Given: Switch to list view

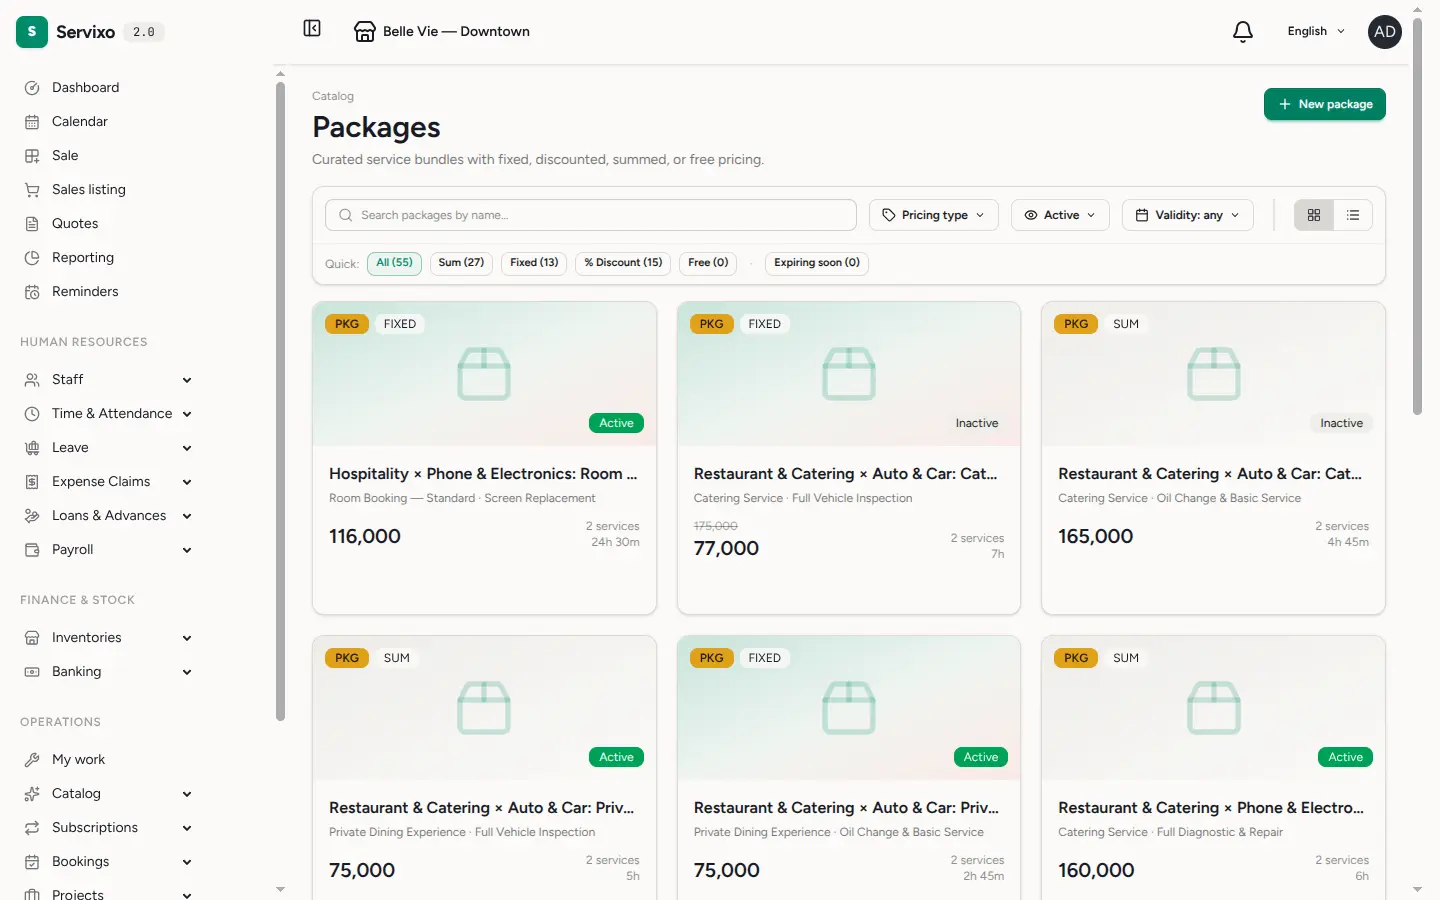Looking at the screenshot, I should (x=1353, y=215).
